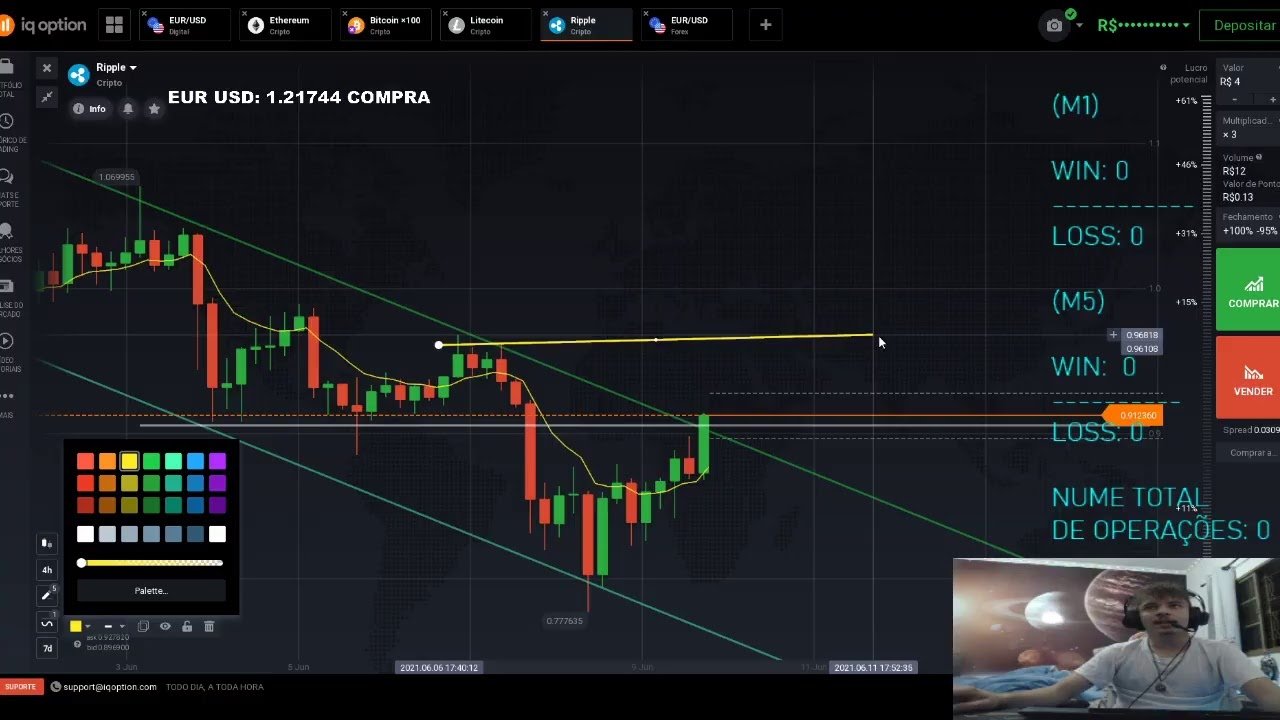This screenshot has height=720, width=1280.
Task: Toggle the lock on the drawn line
Action: click(x=187, y=626)
